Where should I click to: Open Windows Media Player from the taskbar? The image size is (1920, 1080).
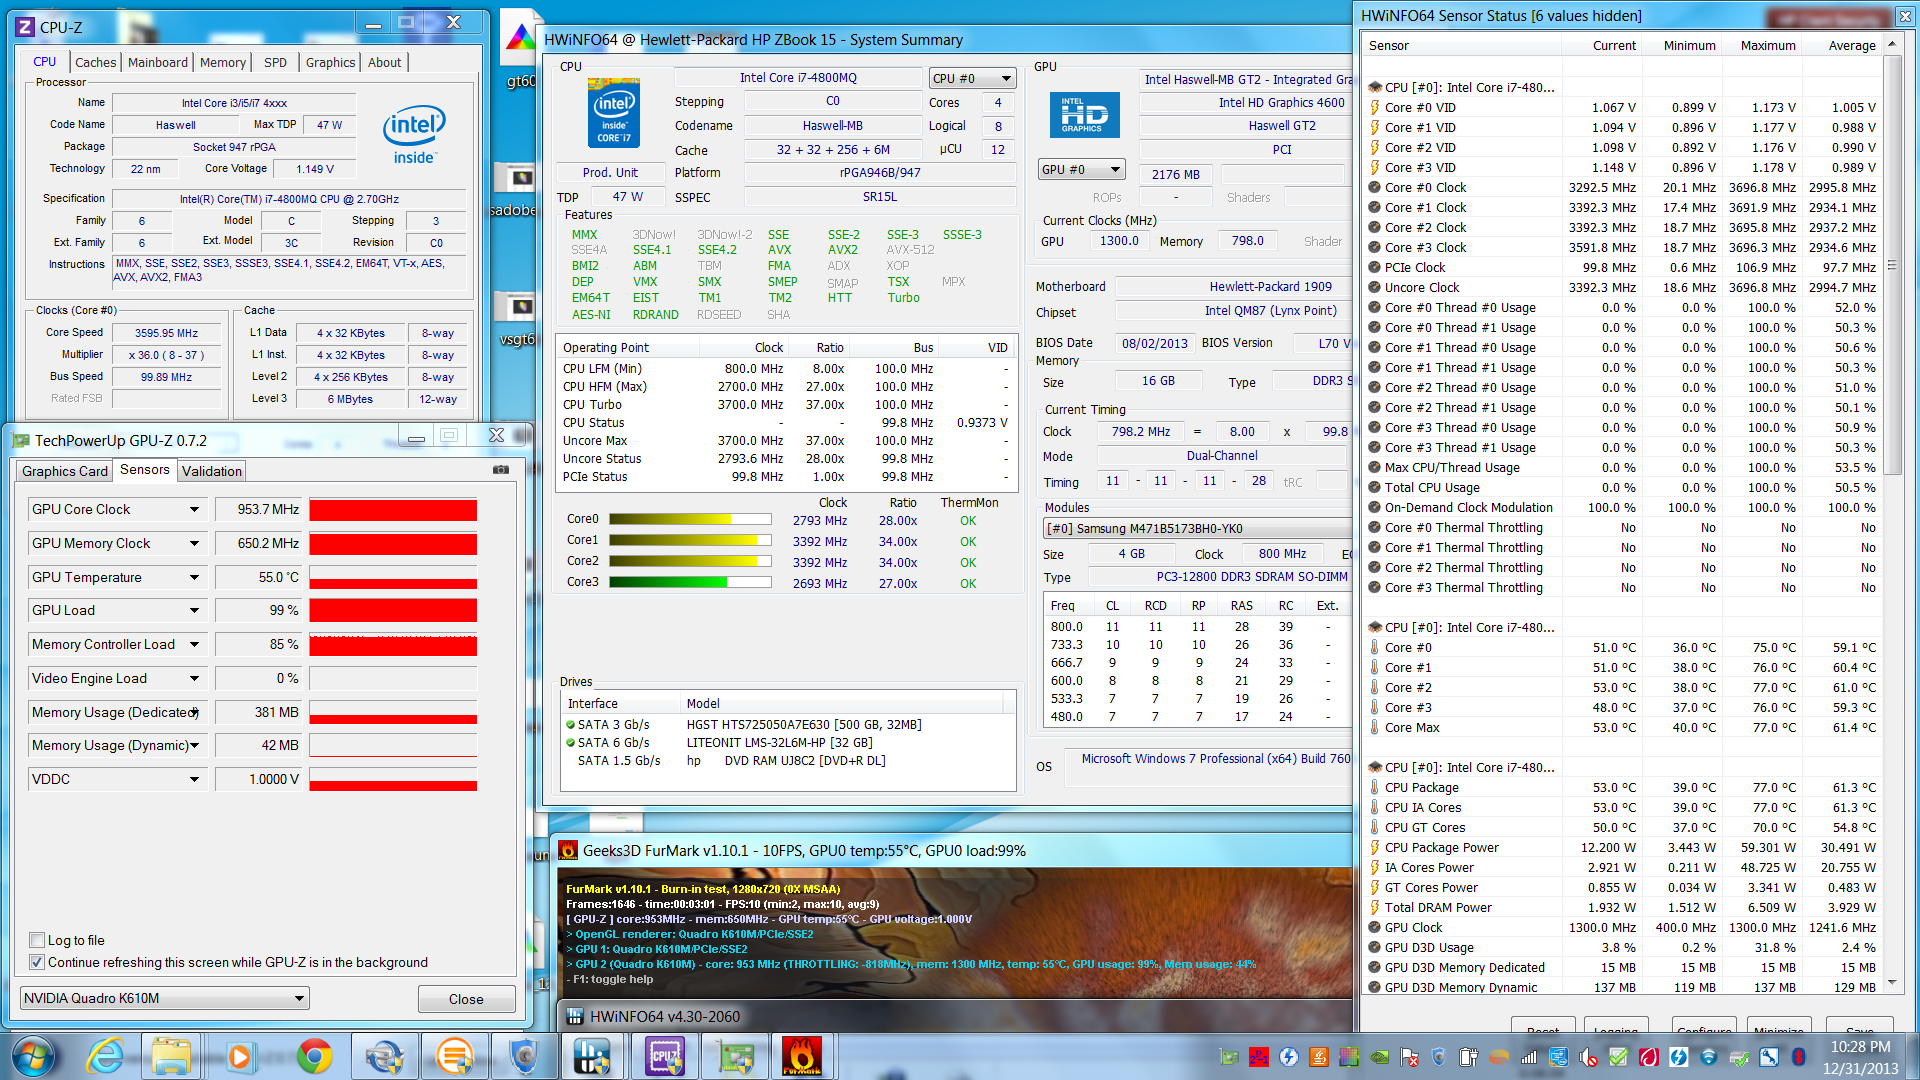click(x=239, y=1056)
